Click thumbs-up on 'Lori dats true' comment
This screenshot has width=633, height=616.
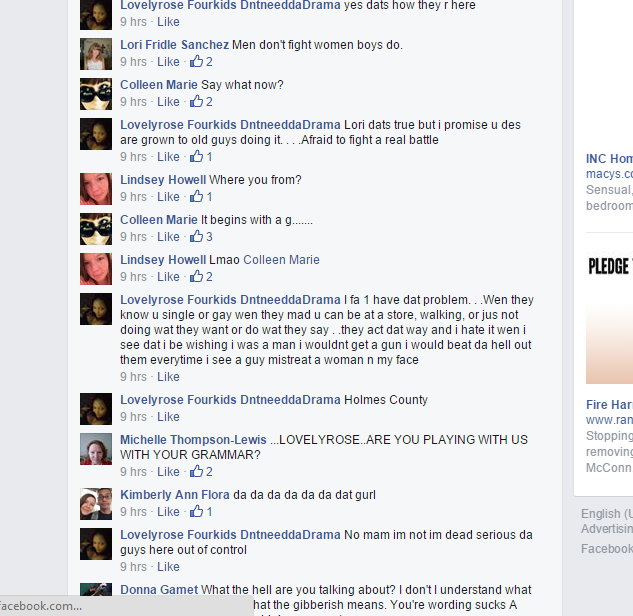pyautogui.click(x=197, y=156)
